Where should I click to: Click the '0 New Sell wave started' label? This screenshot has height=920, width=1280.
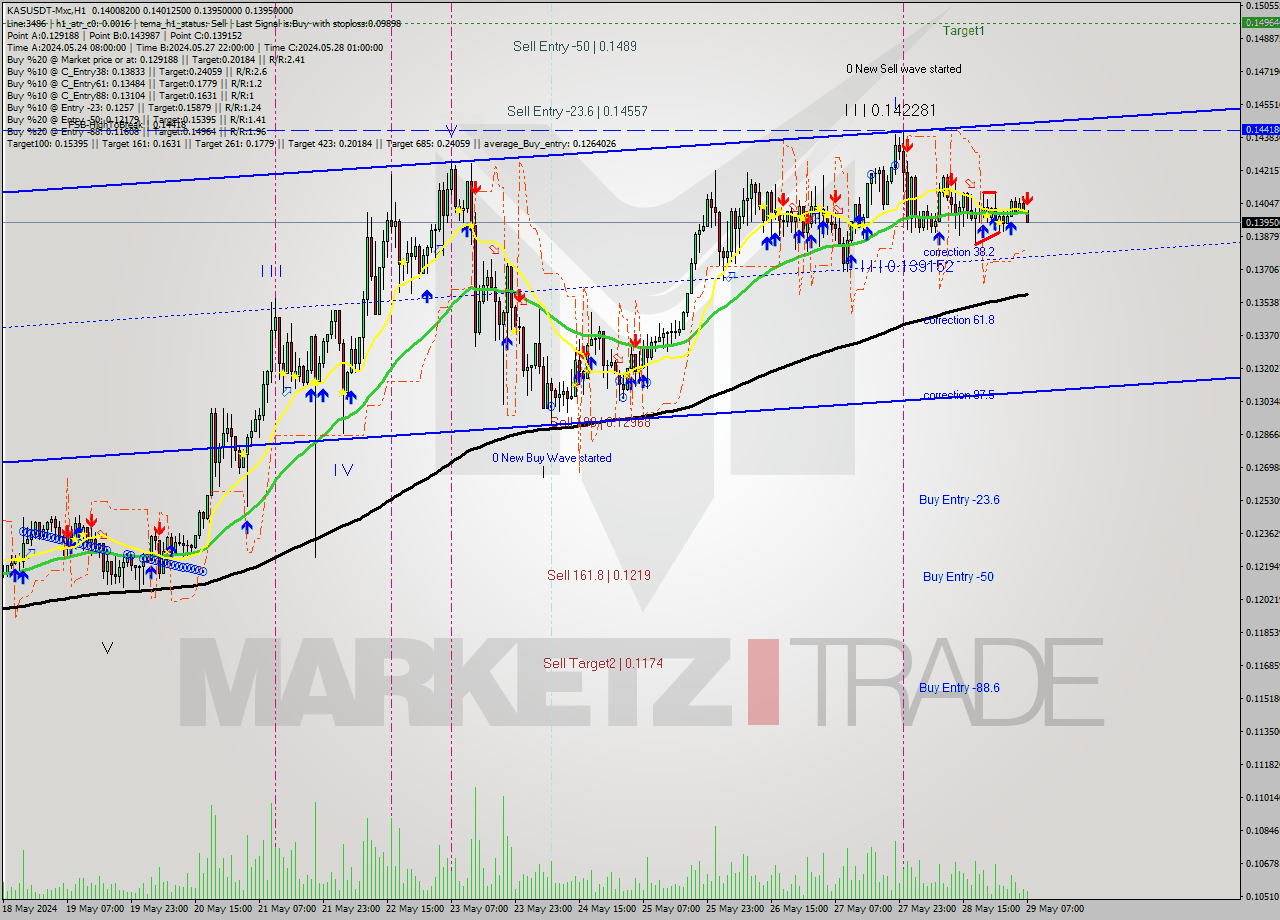pos(904,69)
